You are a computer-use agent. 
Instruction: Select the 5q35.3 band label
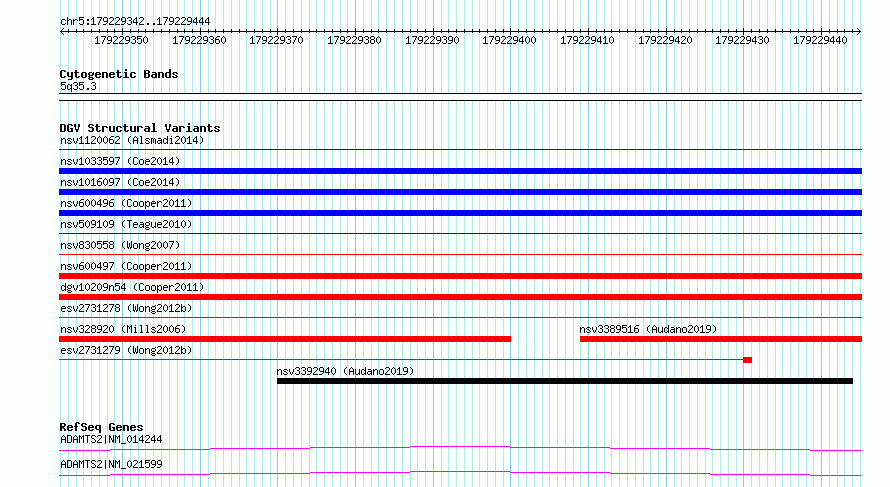click(x=78, y=86)
